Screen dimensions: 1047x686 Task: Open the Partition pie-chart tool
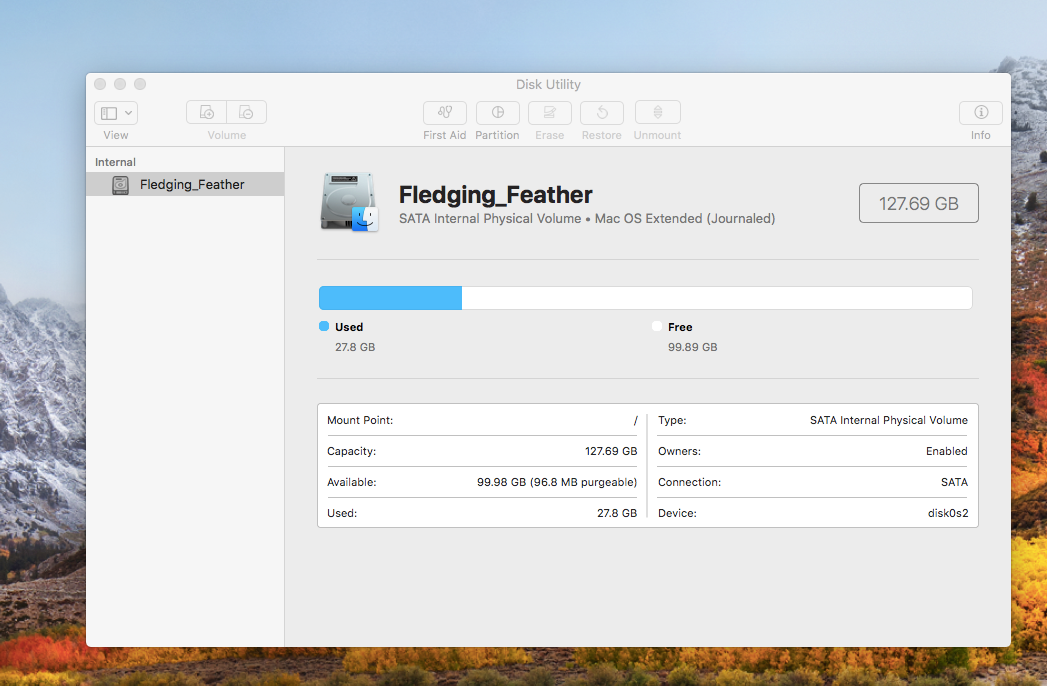tap(497, 112)
